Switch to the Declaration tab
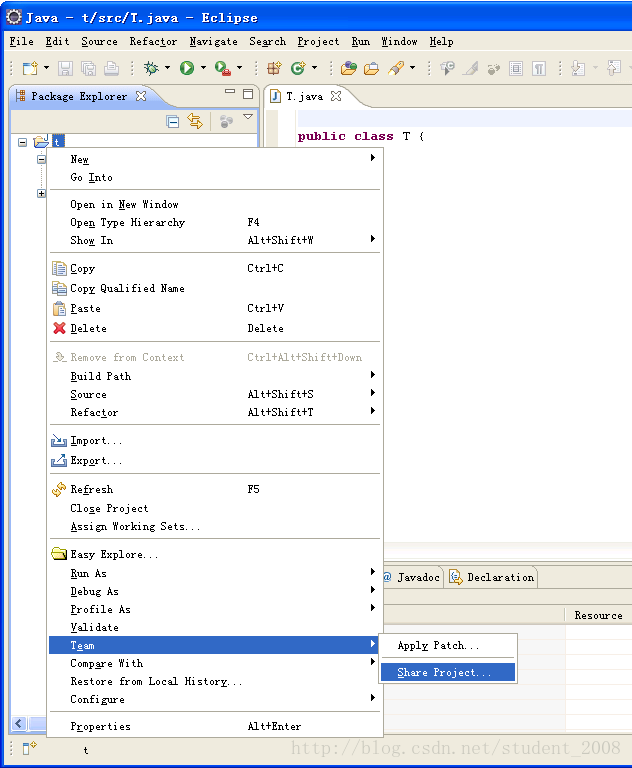The image size is (632, 768). coord(492,577)
